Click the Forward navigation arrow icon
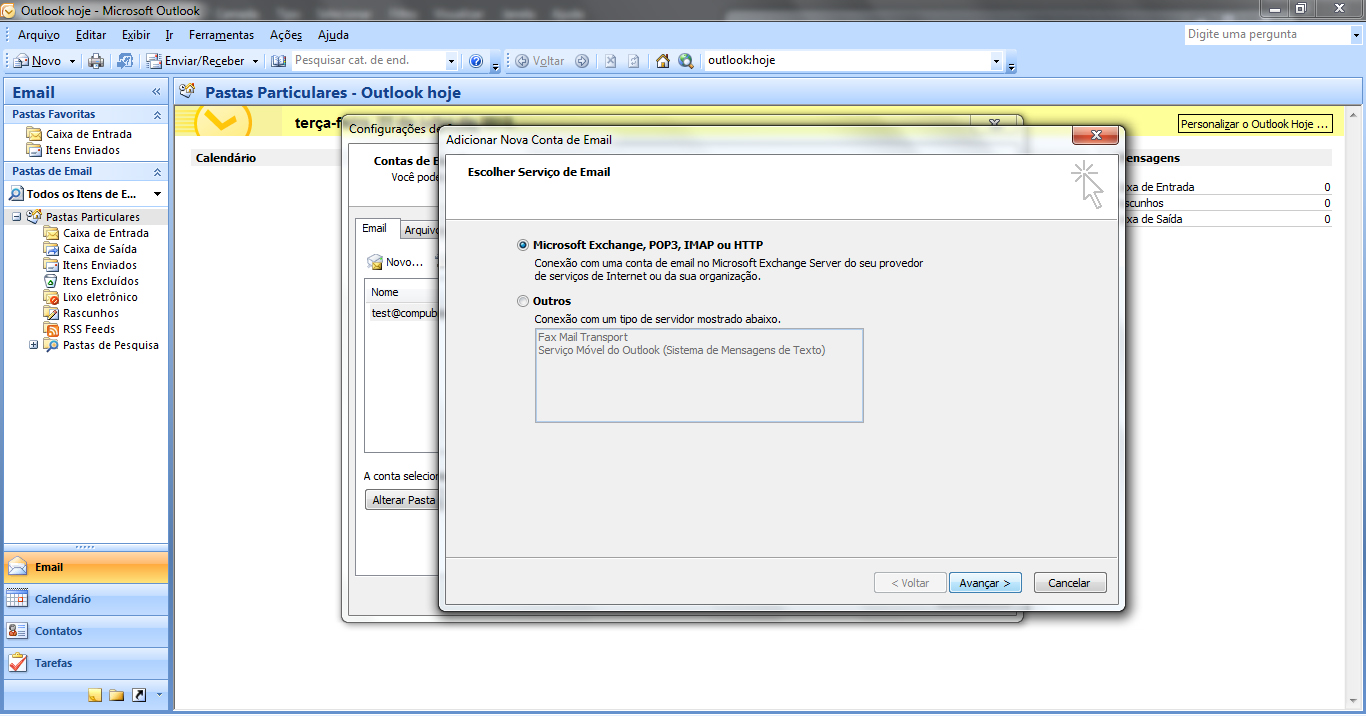The height and width of the screenshot is (716, 1366). (583, 61)
